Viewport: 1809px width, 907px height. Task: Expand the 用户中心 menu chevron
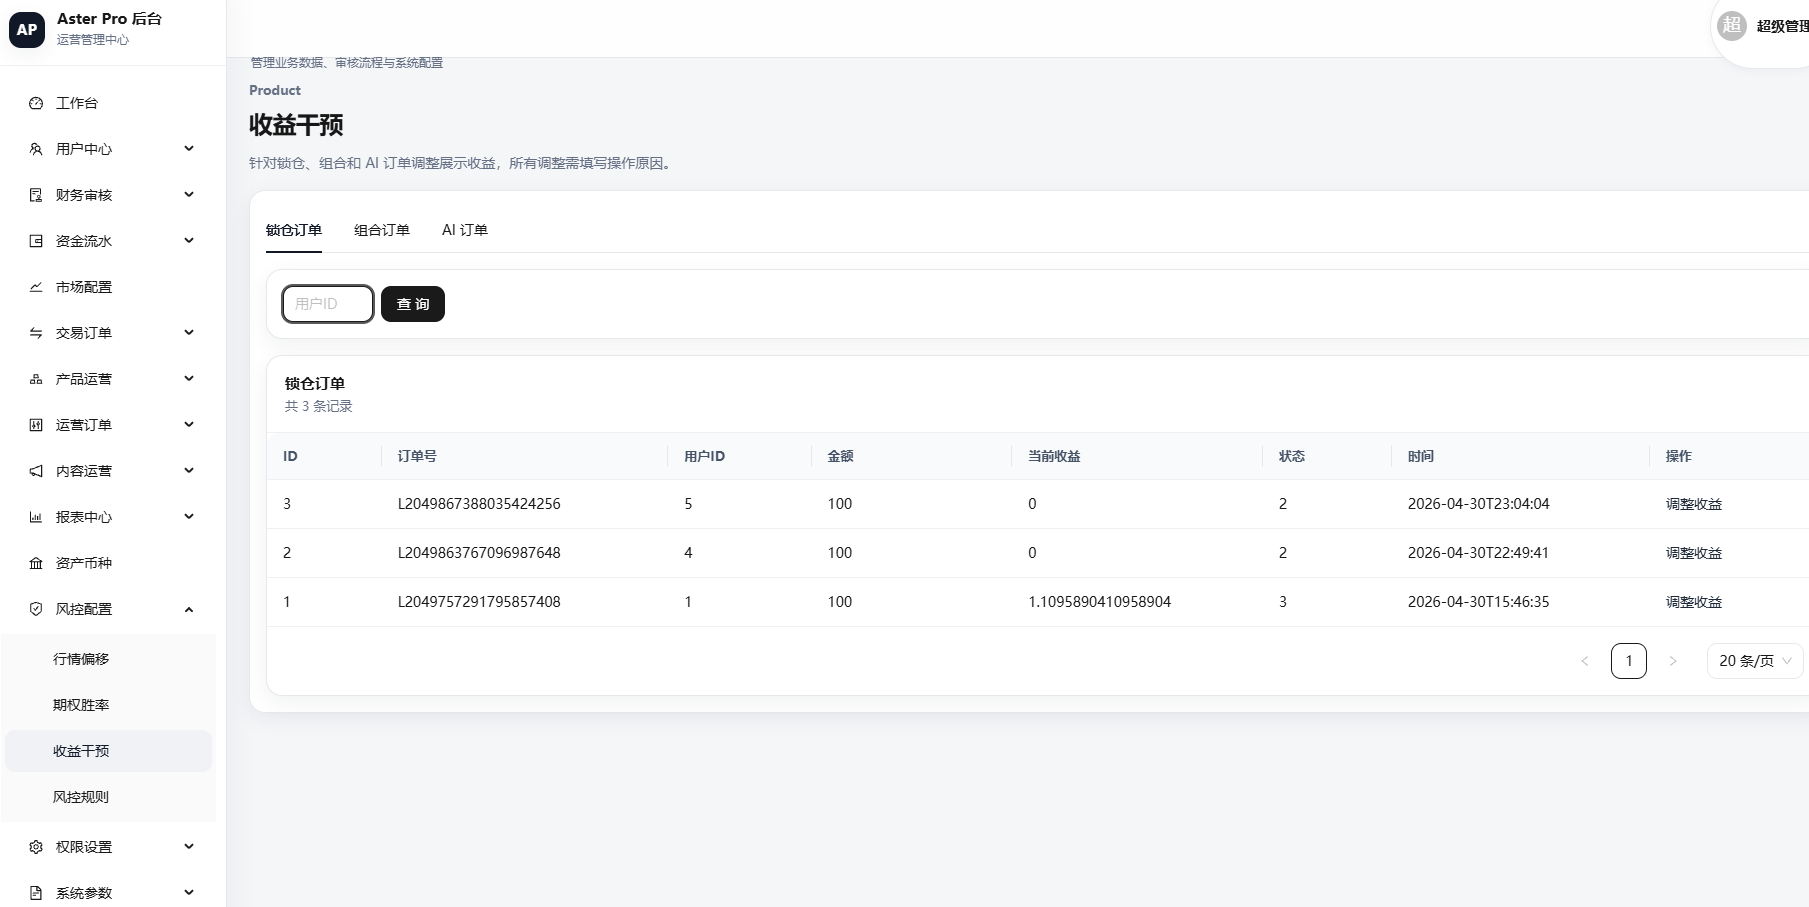click(189, 149)
